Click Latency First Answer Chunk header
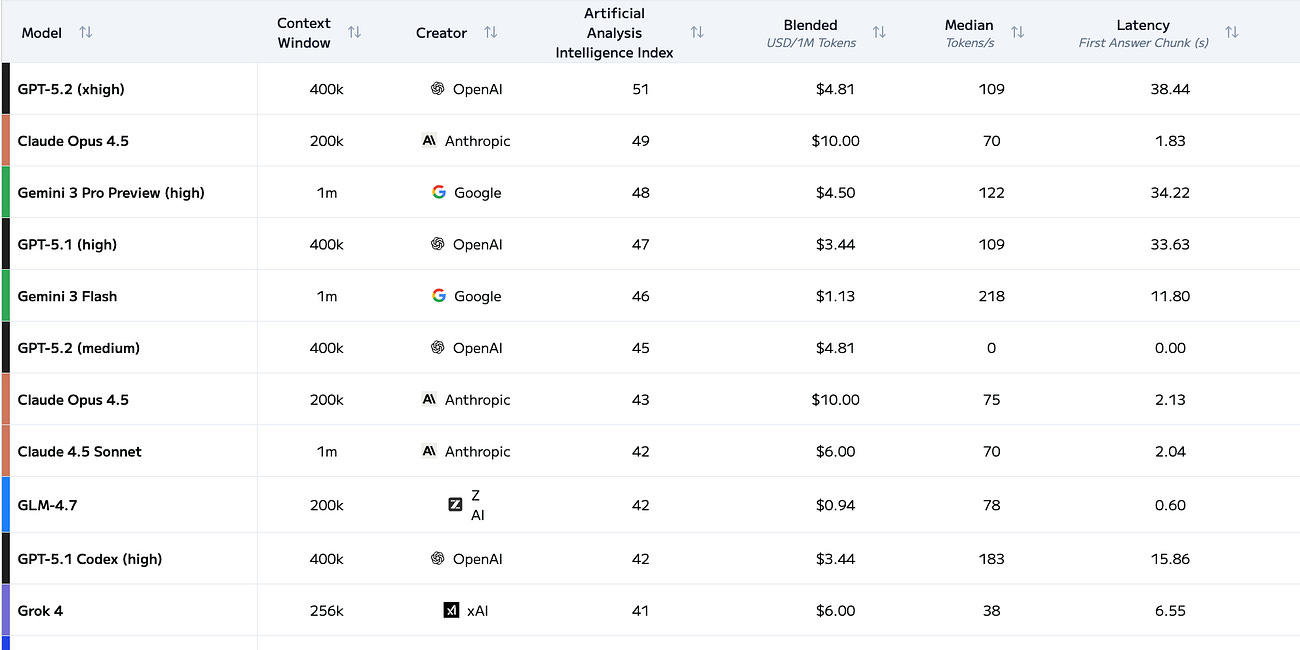The image size is (1300, 650). click(x=1143, y=33)
